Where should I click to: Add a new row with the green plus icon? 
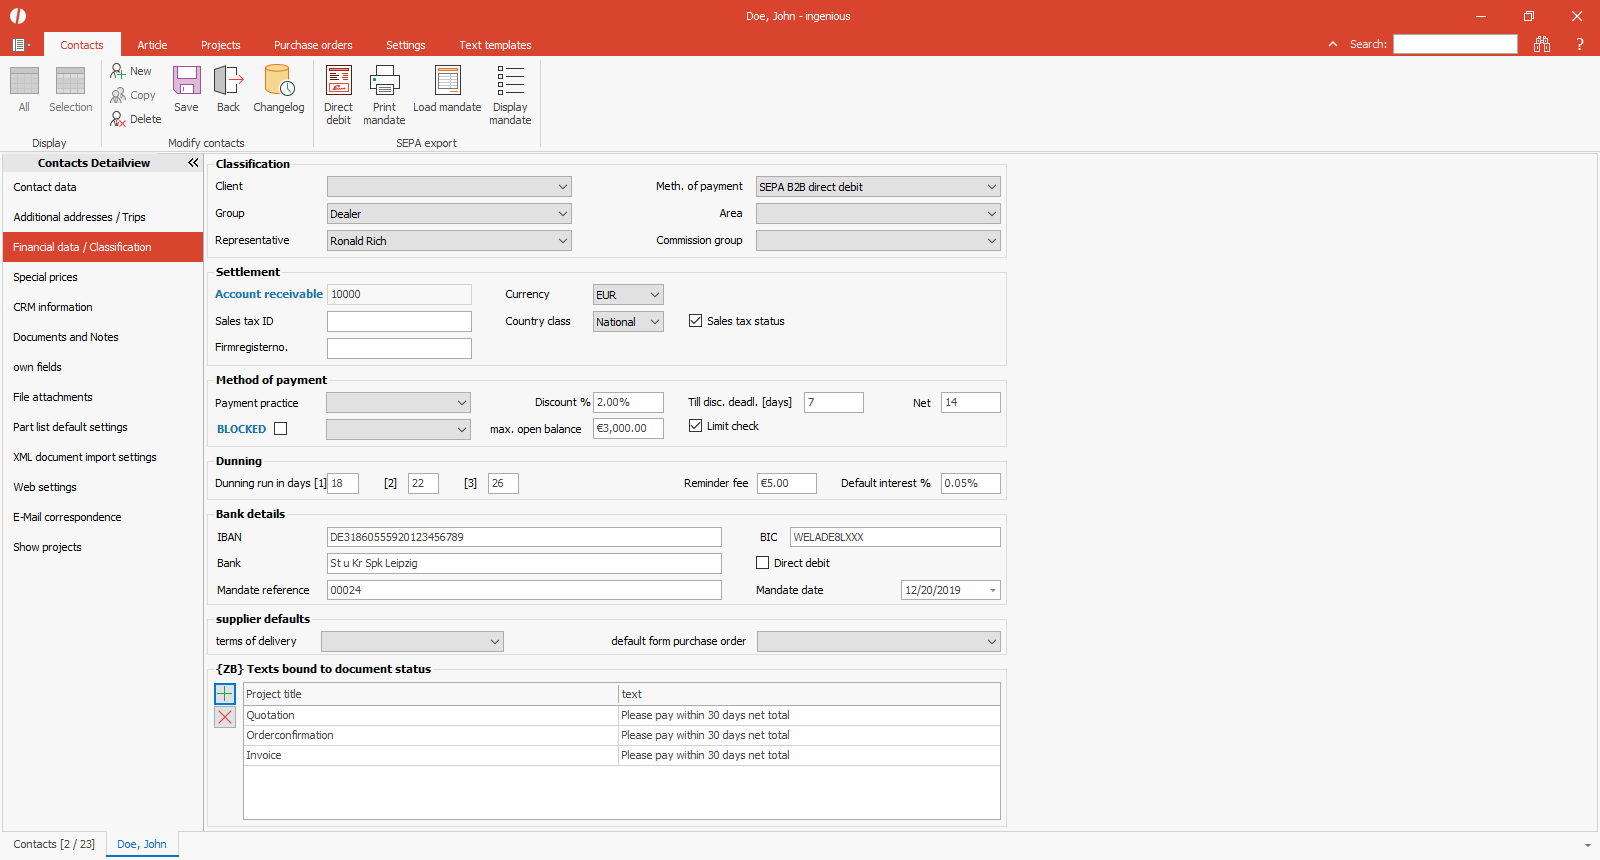tap(225, 694)
